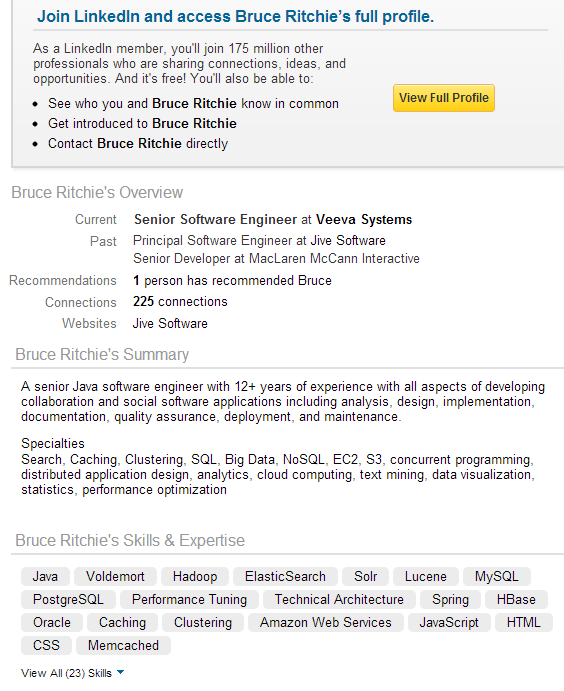Choose the Lucene skill tag
The image size is (564, 691).
point(426,576)
